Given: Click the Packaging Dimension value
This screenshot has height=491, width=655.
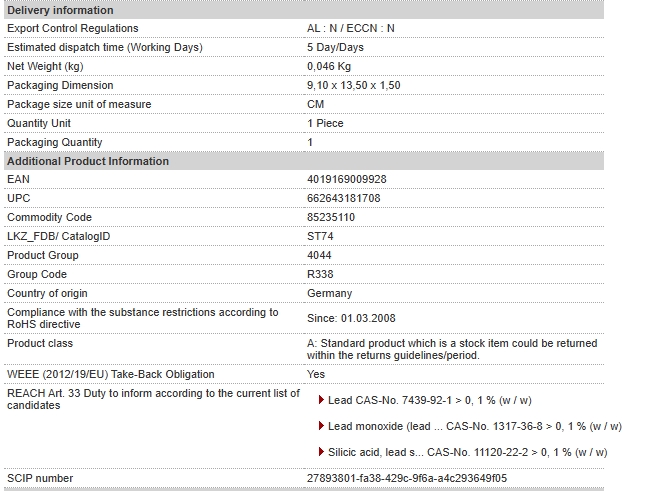Looking at the screenshot, I should pos(354,85).
